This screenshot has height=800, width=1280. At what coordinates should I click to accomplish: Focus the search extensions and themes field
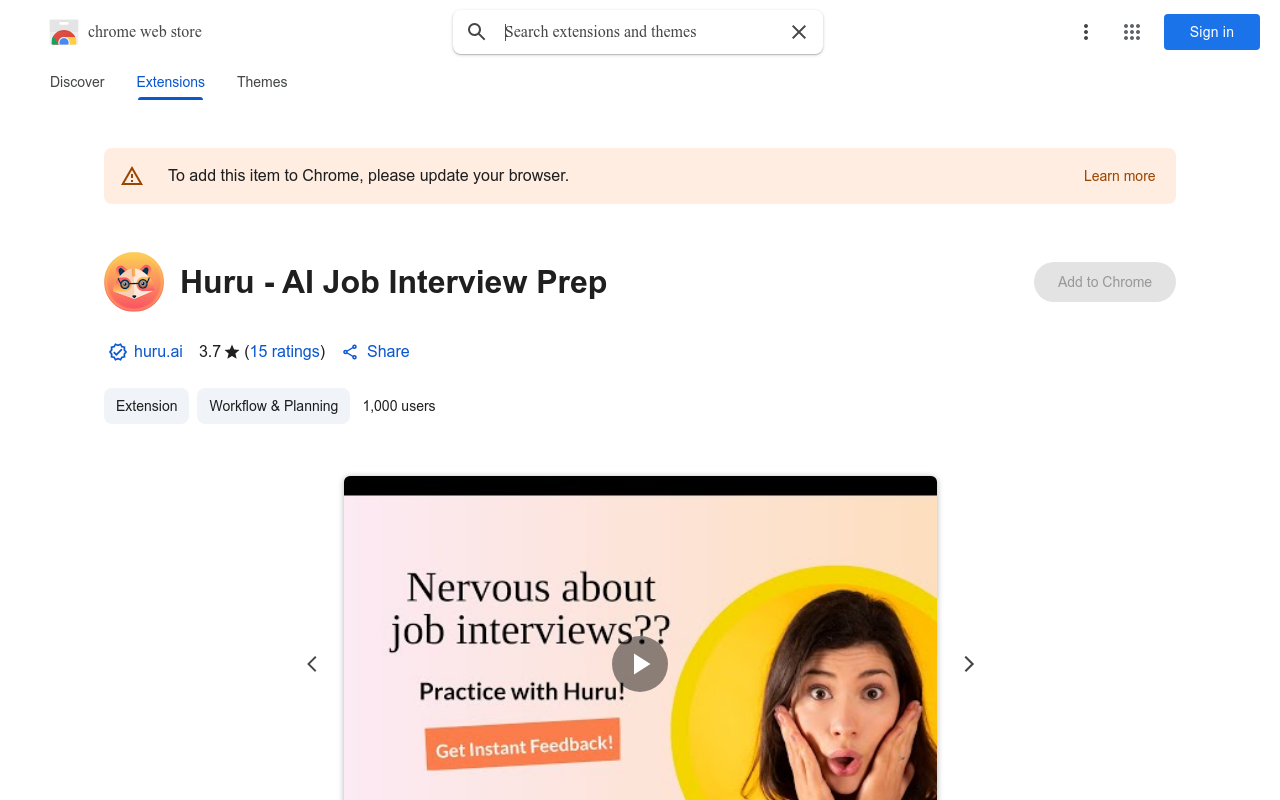coord(640,32)
